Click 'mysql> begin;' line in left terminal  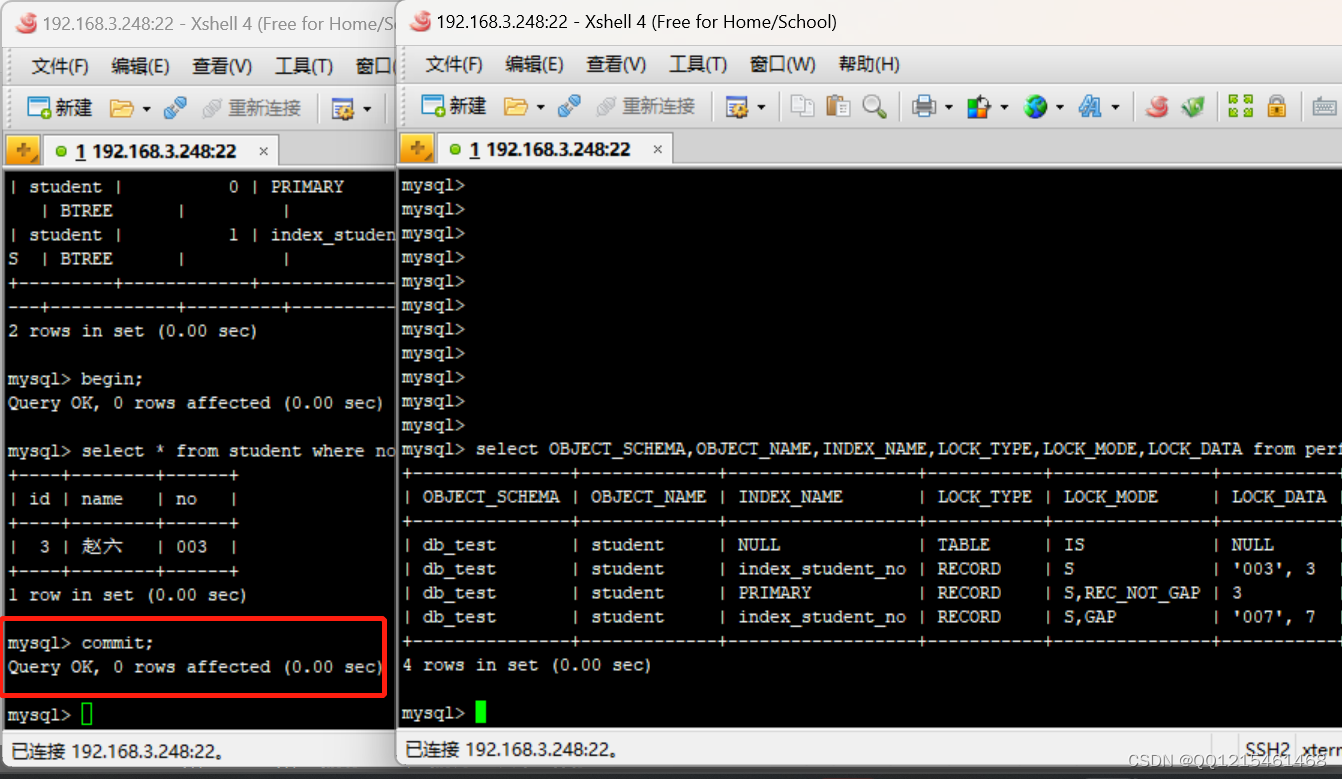(76, 379)
